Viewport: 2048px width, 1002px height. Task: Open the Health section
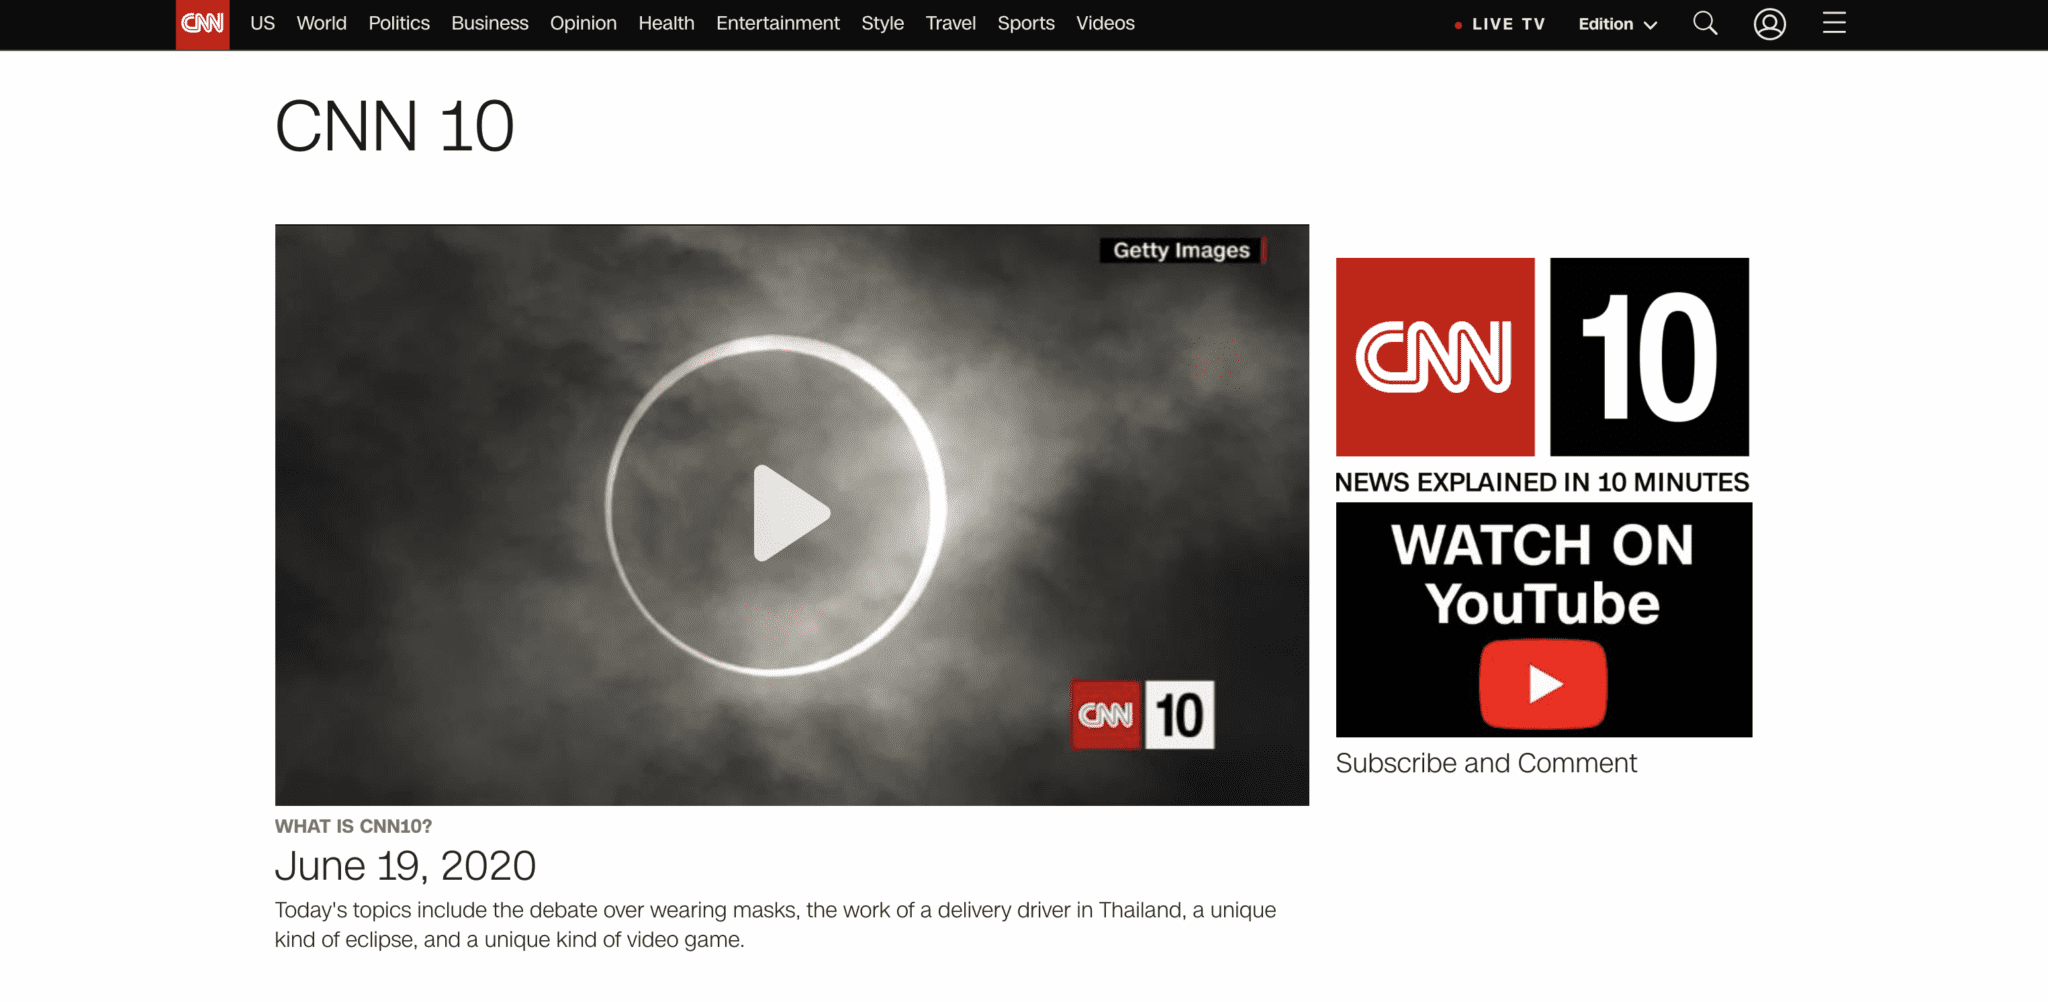pyautogui.click(x=666, y=23)
